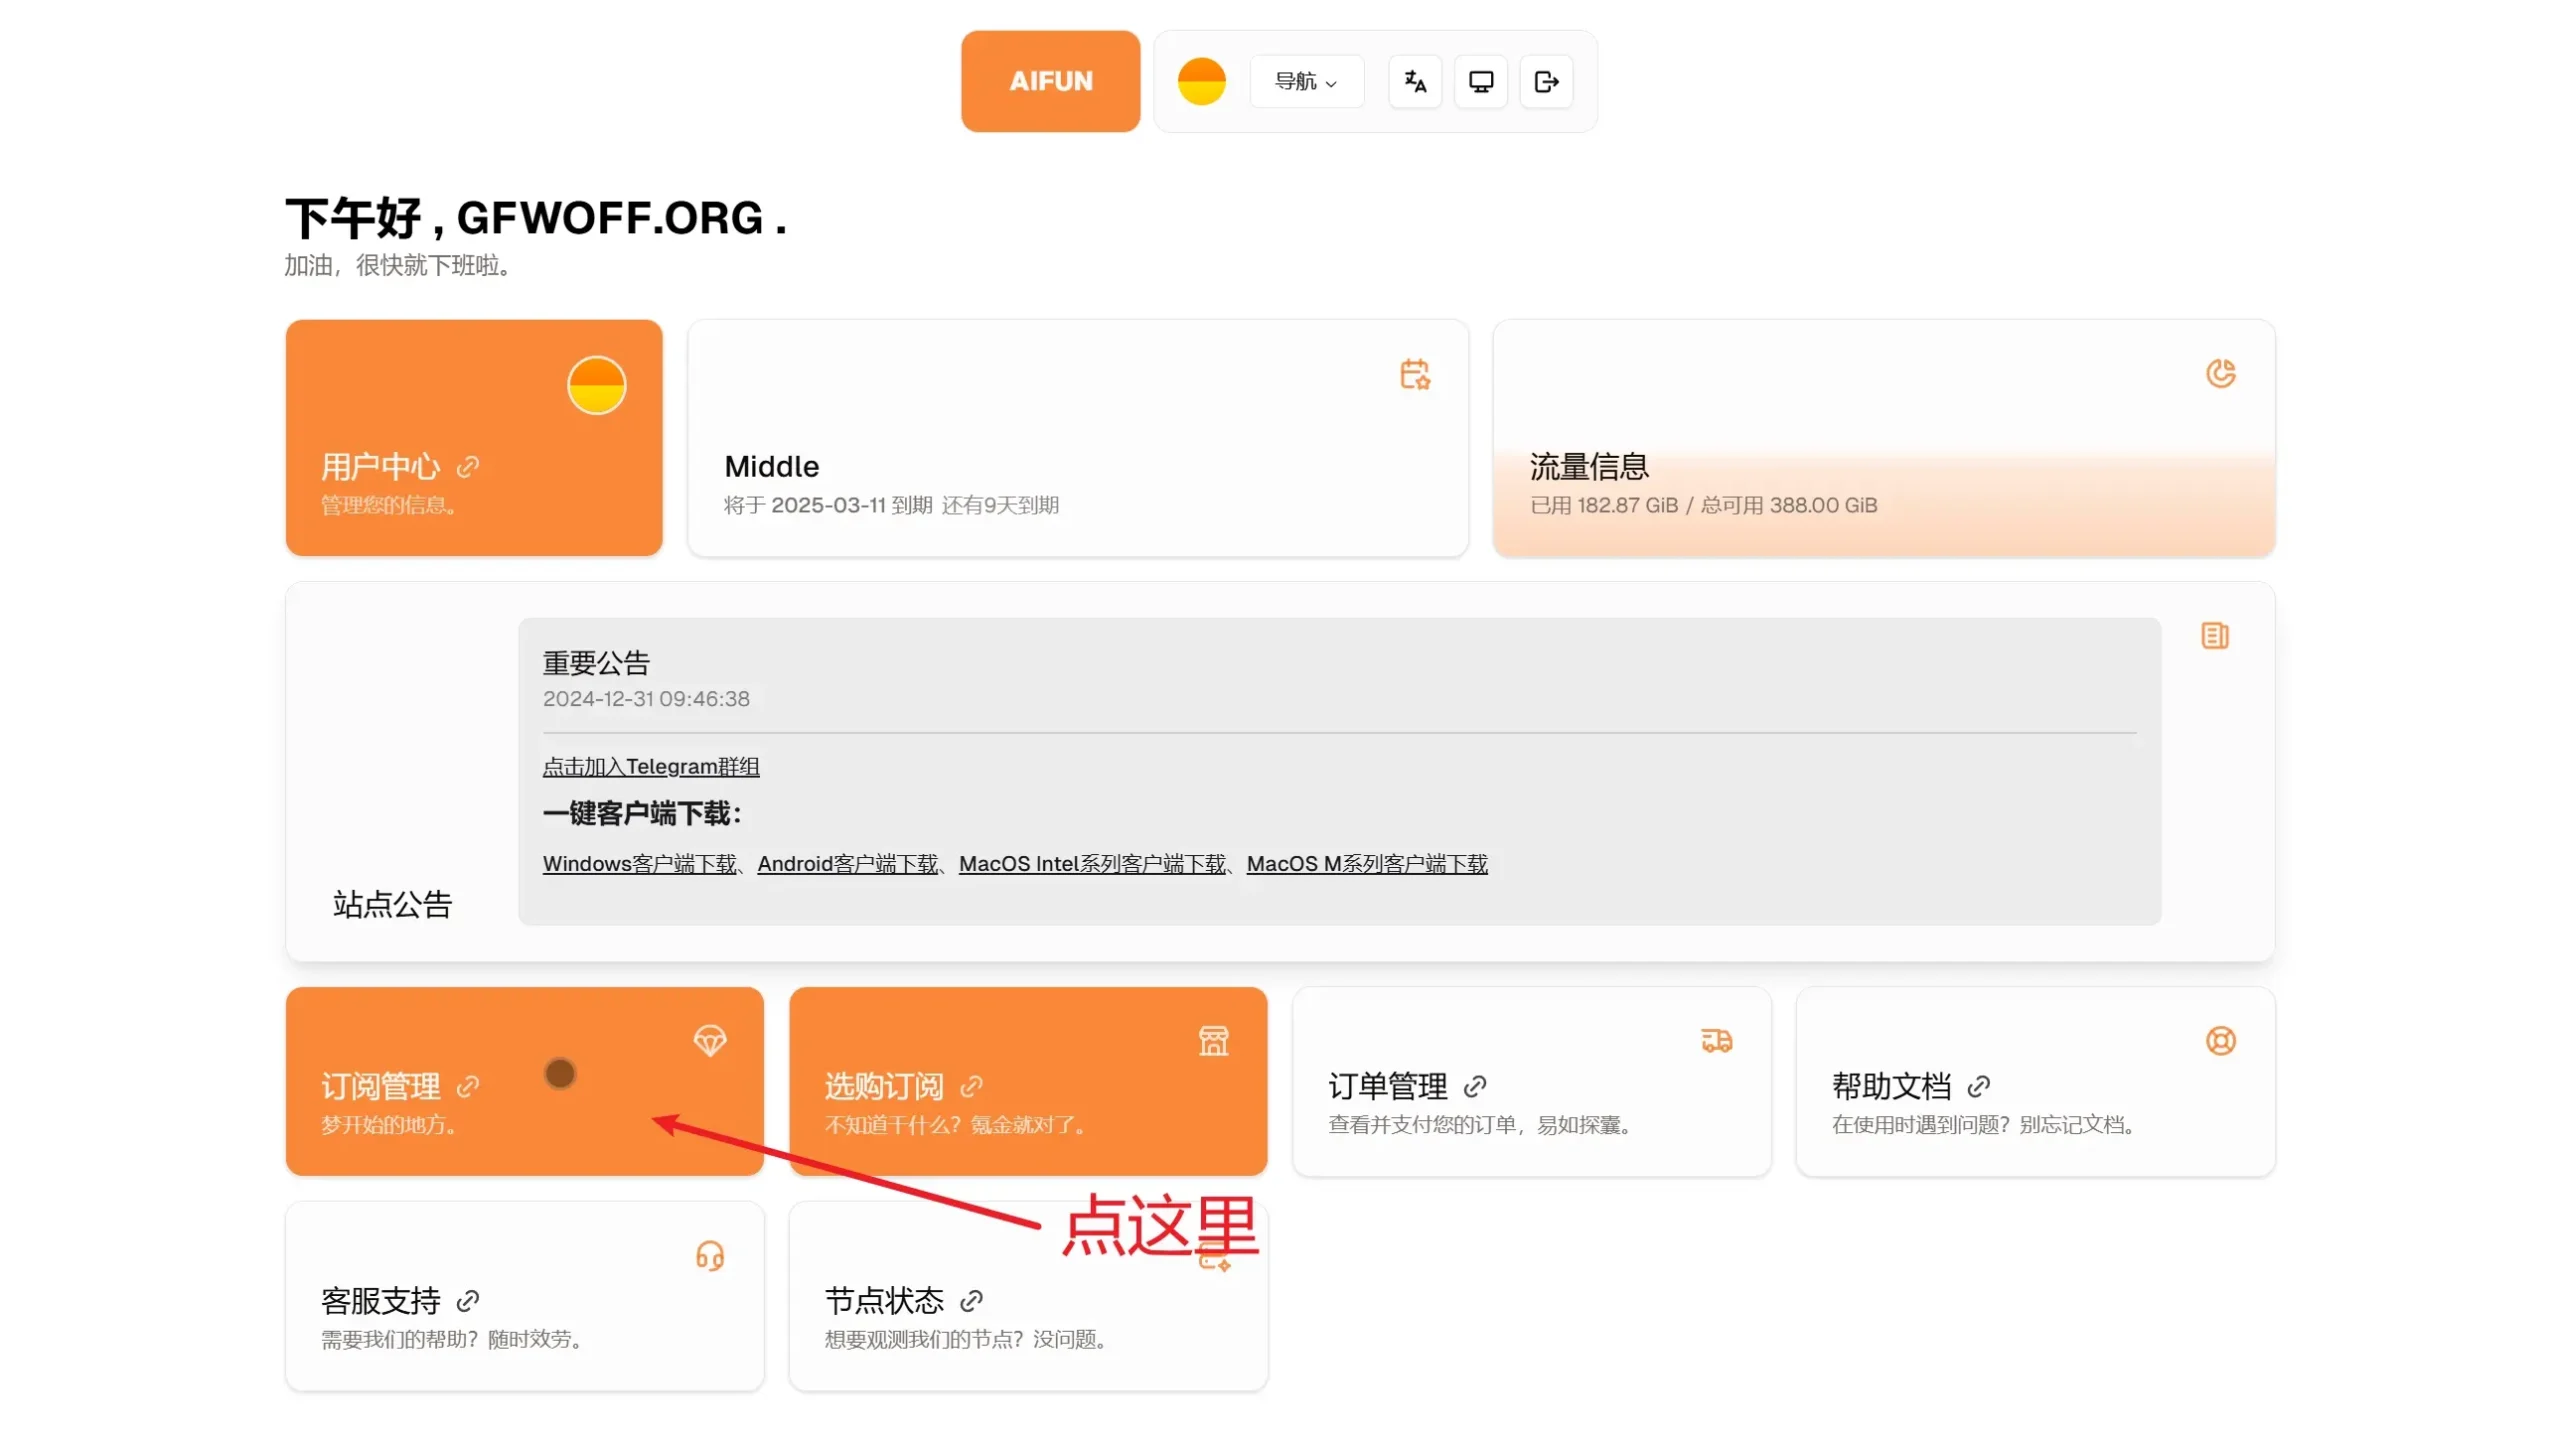Click the 将于 2025-03-11 到期 text
2560x1442 pixels.
tap(828, 506)
